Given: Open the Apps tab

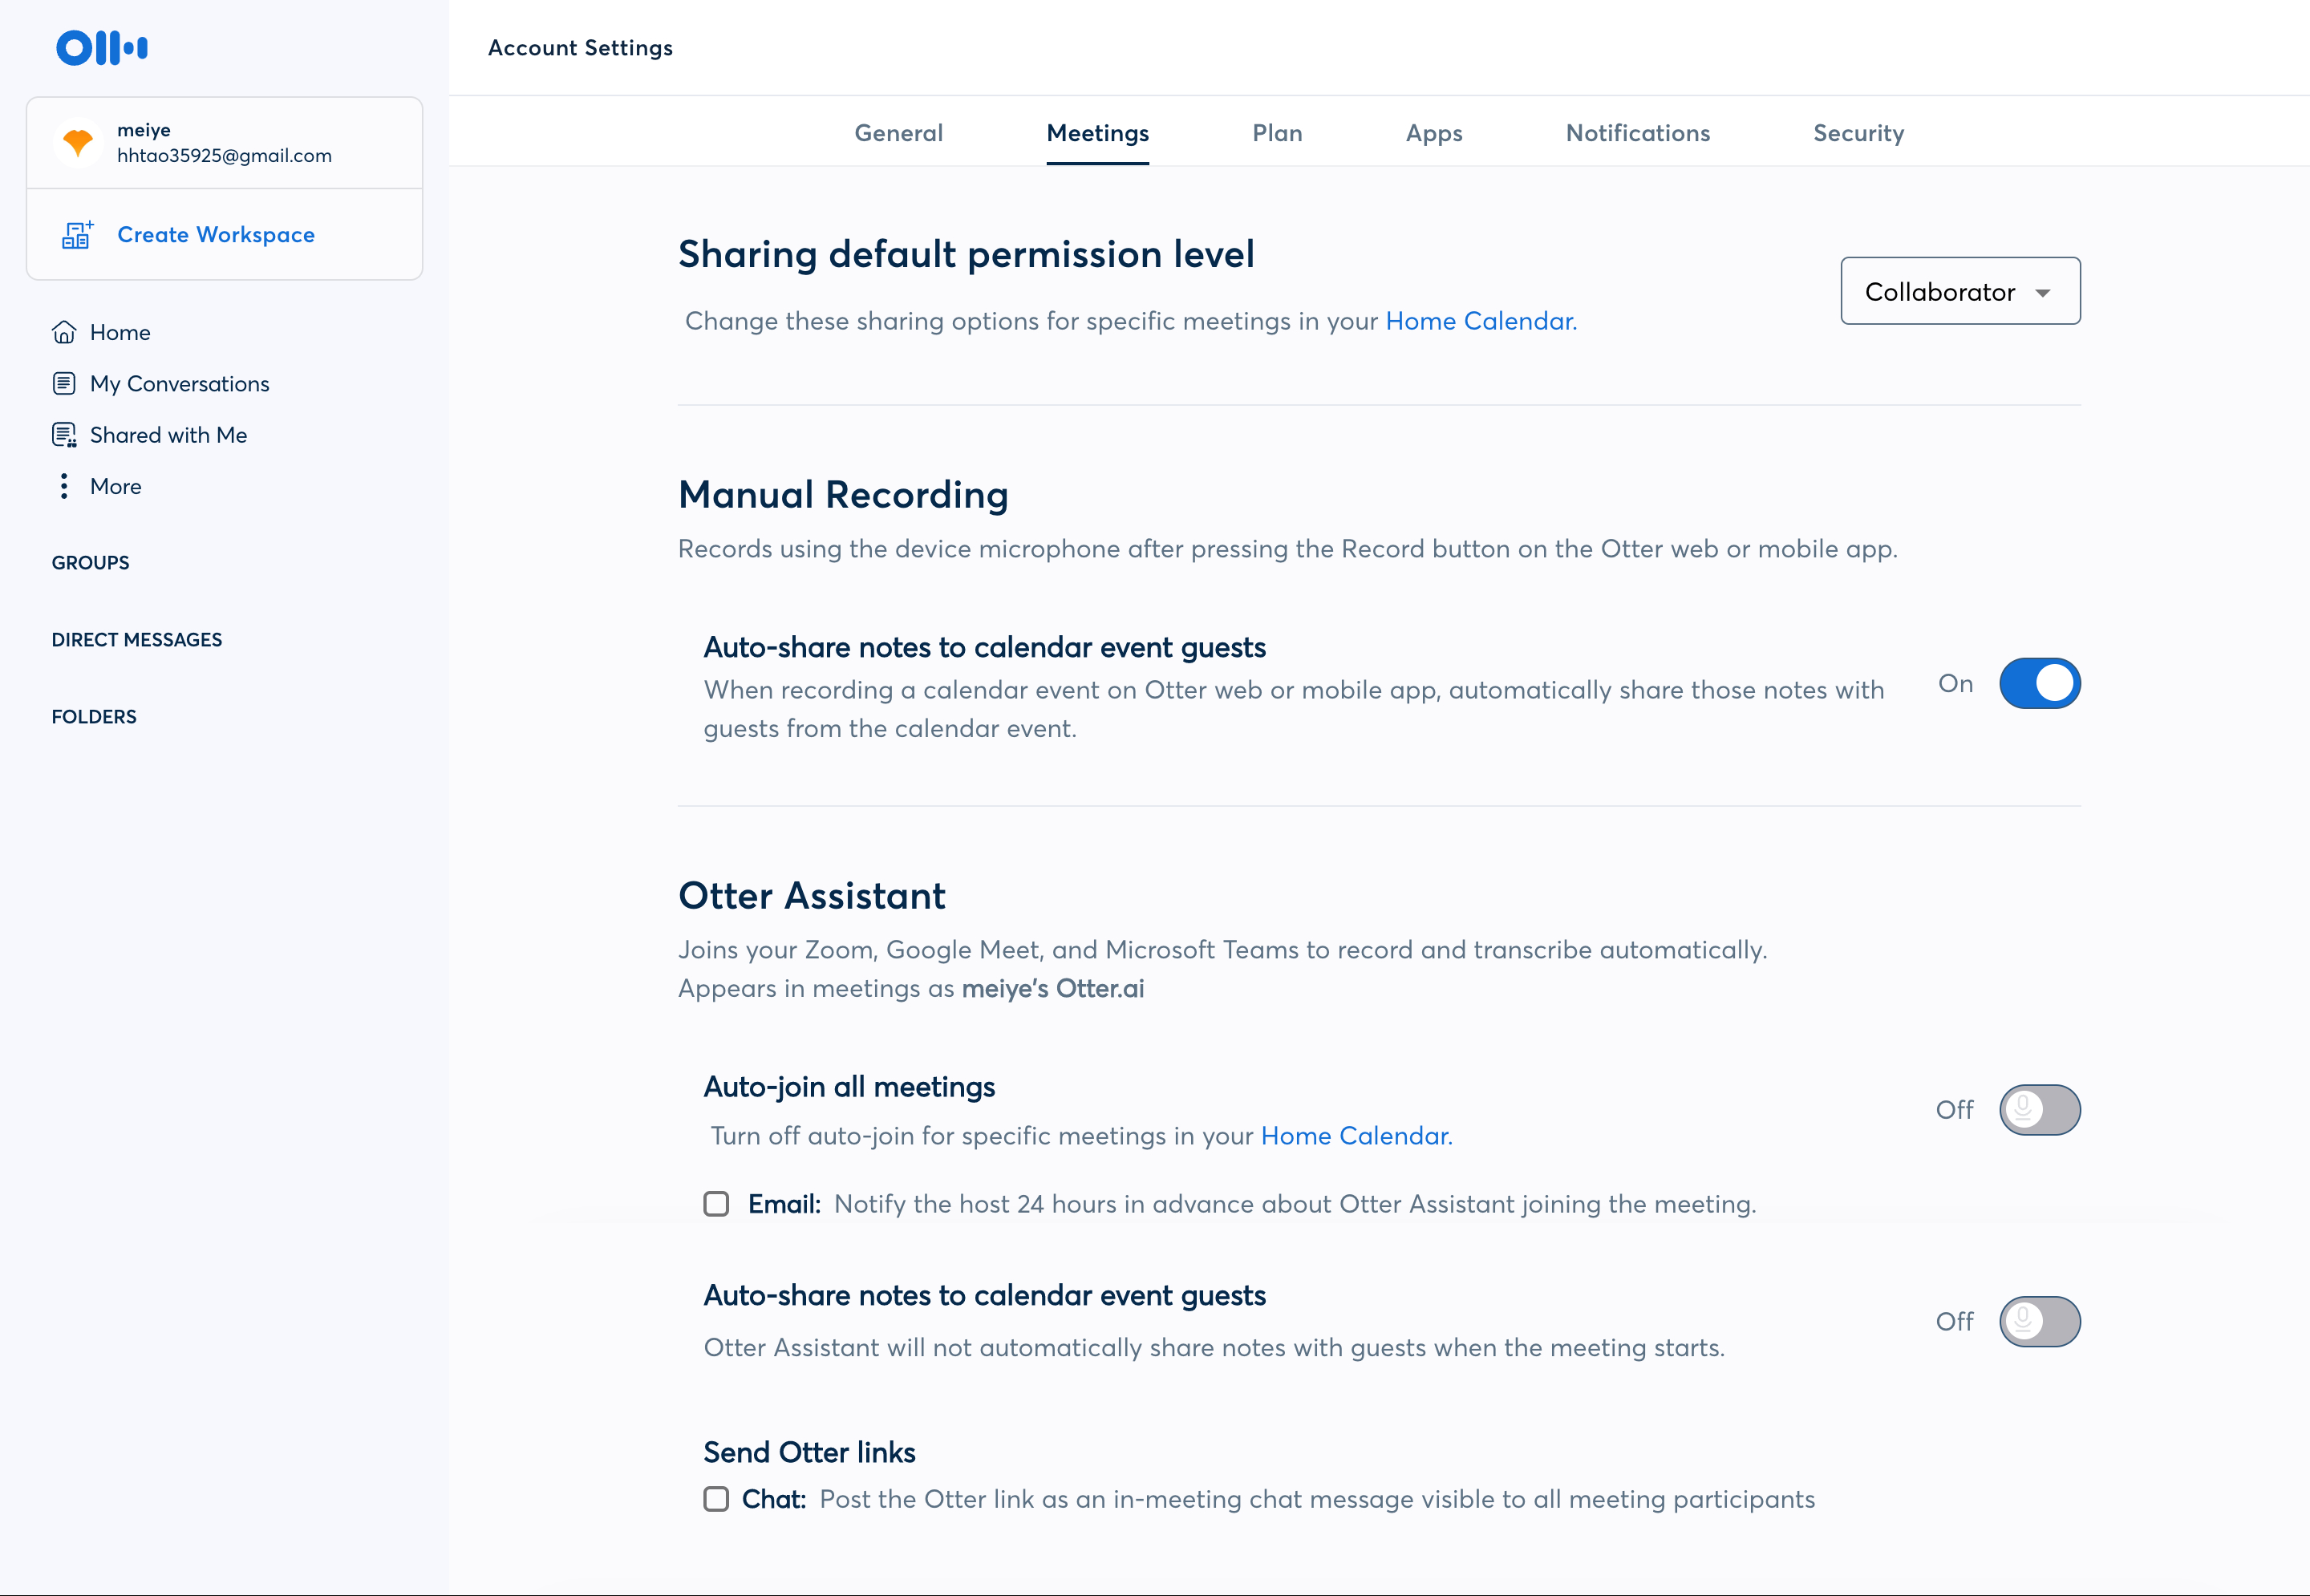Looking at the screenshot, I should [1434, 133].
